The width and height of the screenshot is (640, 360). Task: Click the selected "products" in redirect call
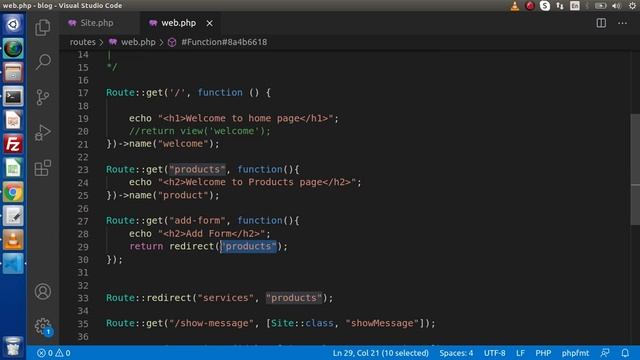[x=249, y=246]
